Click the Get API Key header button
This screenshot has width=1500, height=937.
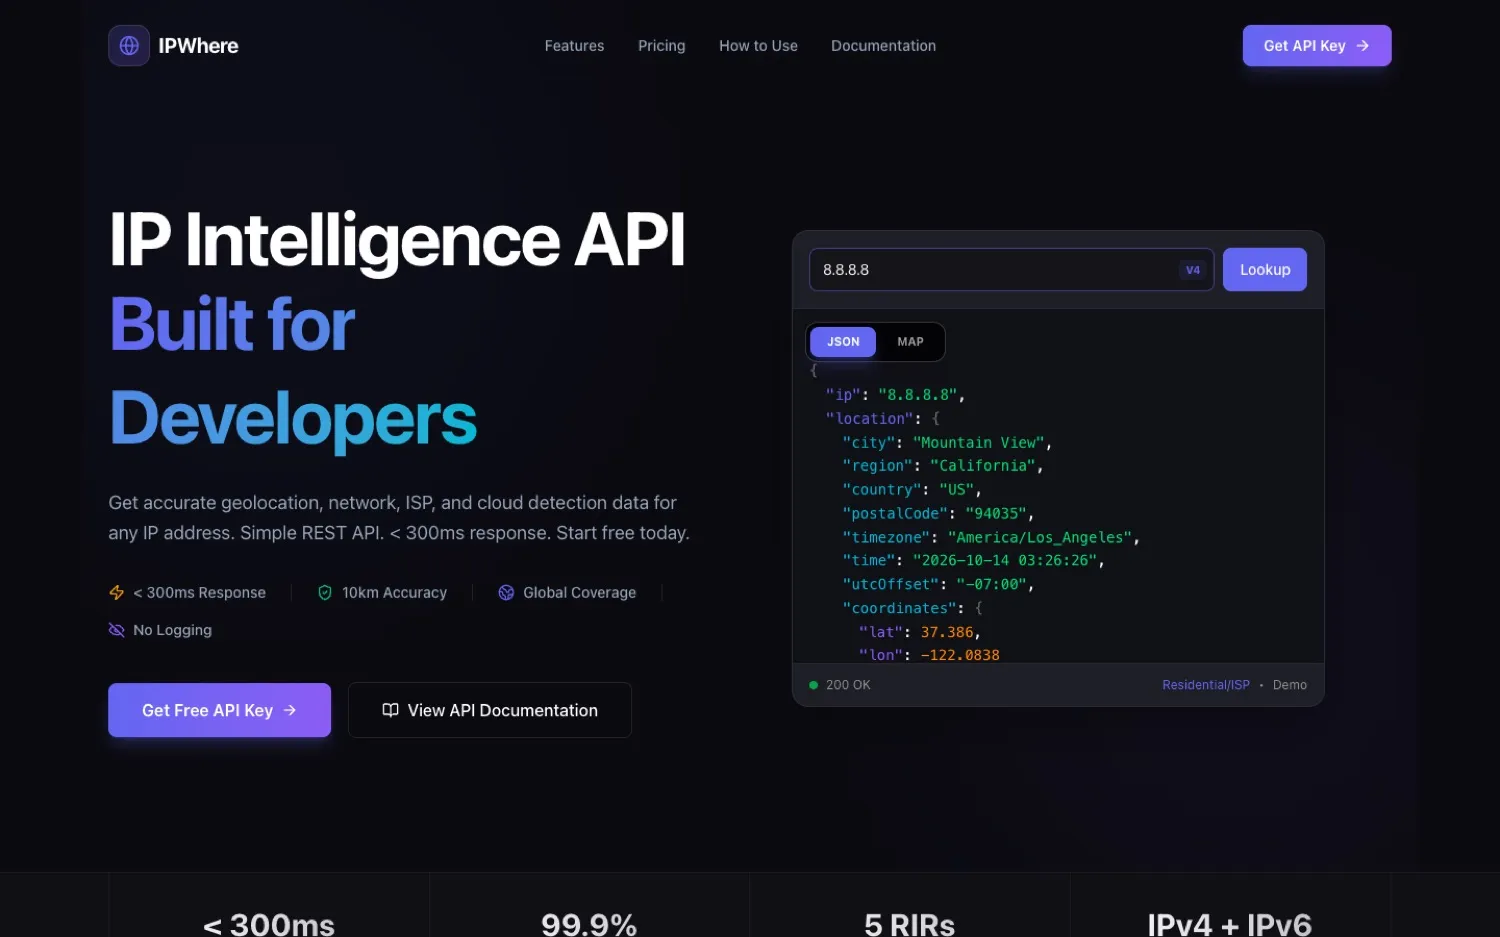[x=1317, y=46]
